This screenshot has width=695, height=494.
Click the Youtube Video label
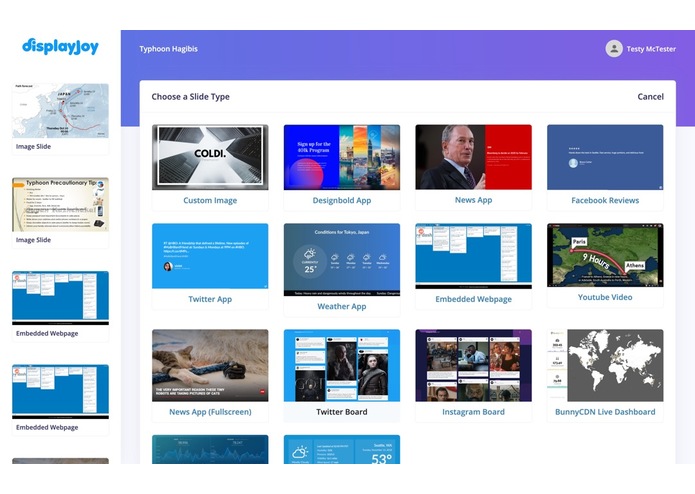pos(605,297)
